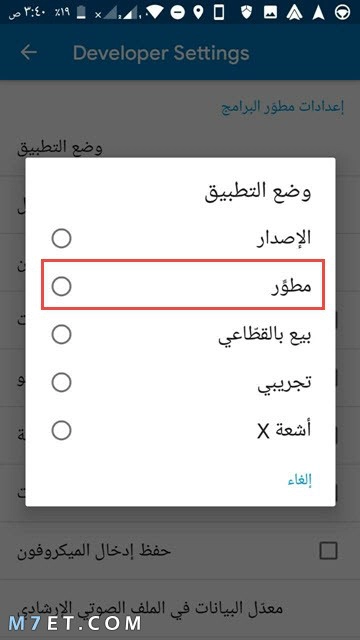Tap the shield notification icon
The image size is (360, 640).
[x=246, y=13]
